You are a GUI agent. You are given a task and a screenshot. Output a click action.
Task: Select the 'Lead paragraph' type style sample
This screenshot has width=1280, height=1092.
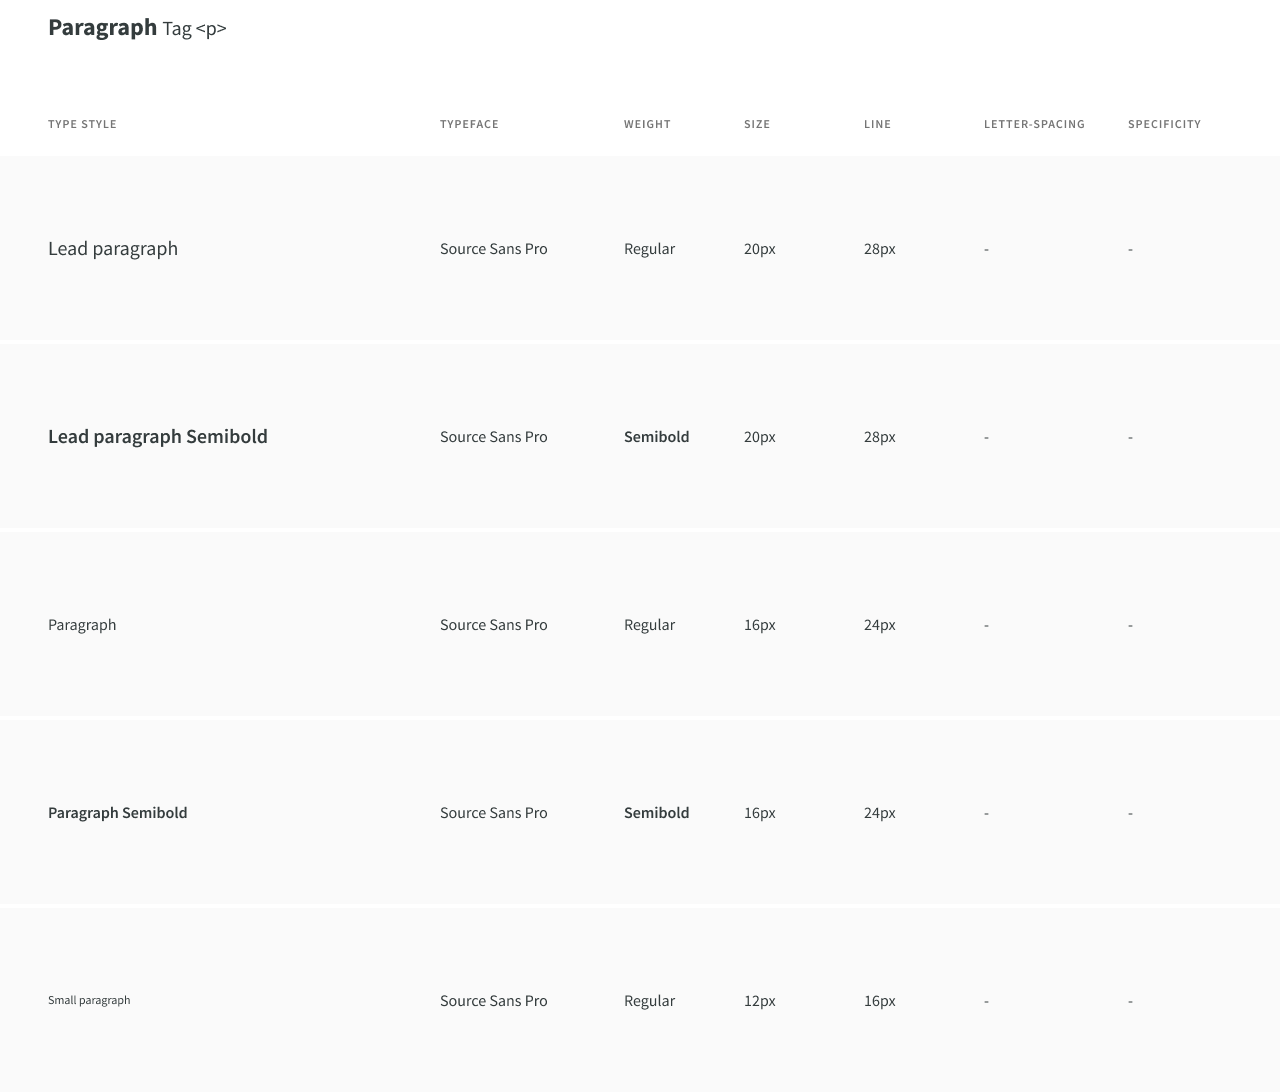click(113, 249)
